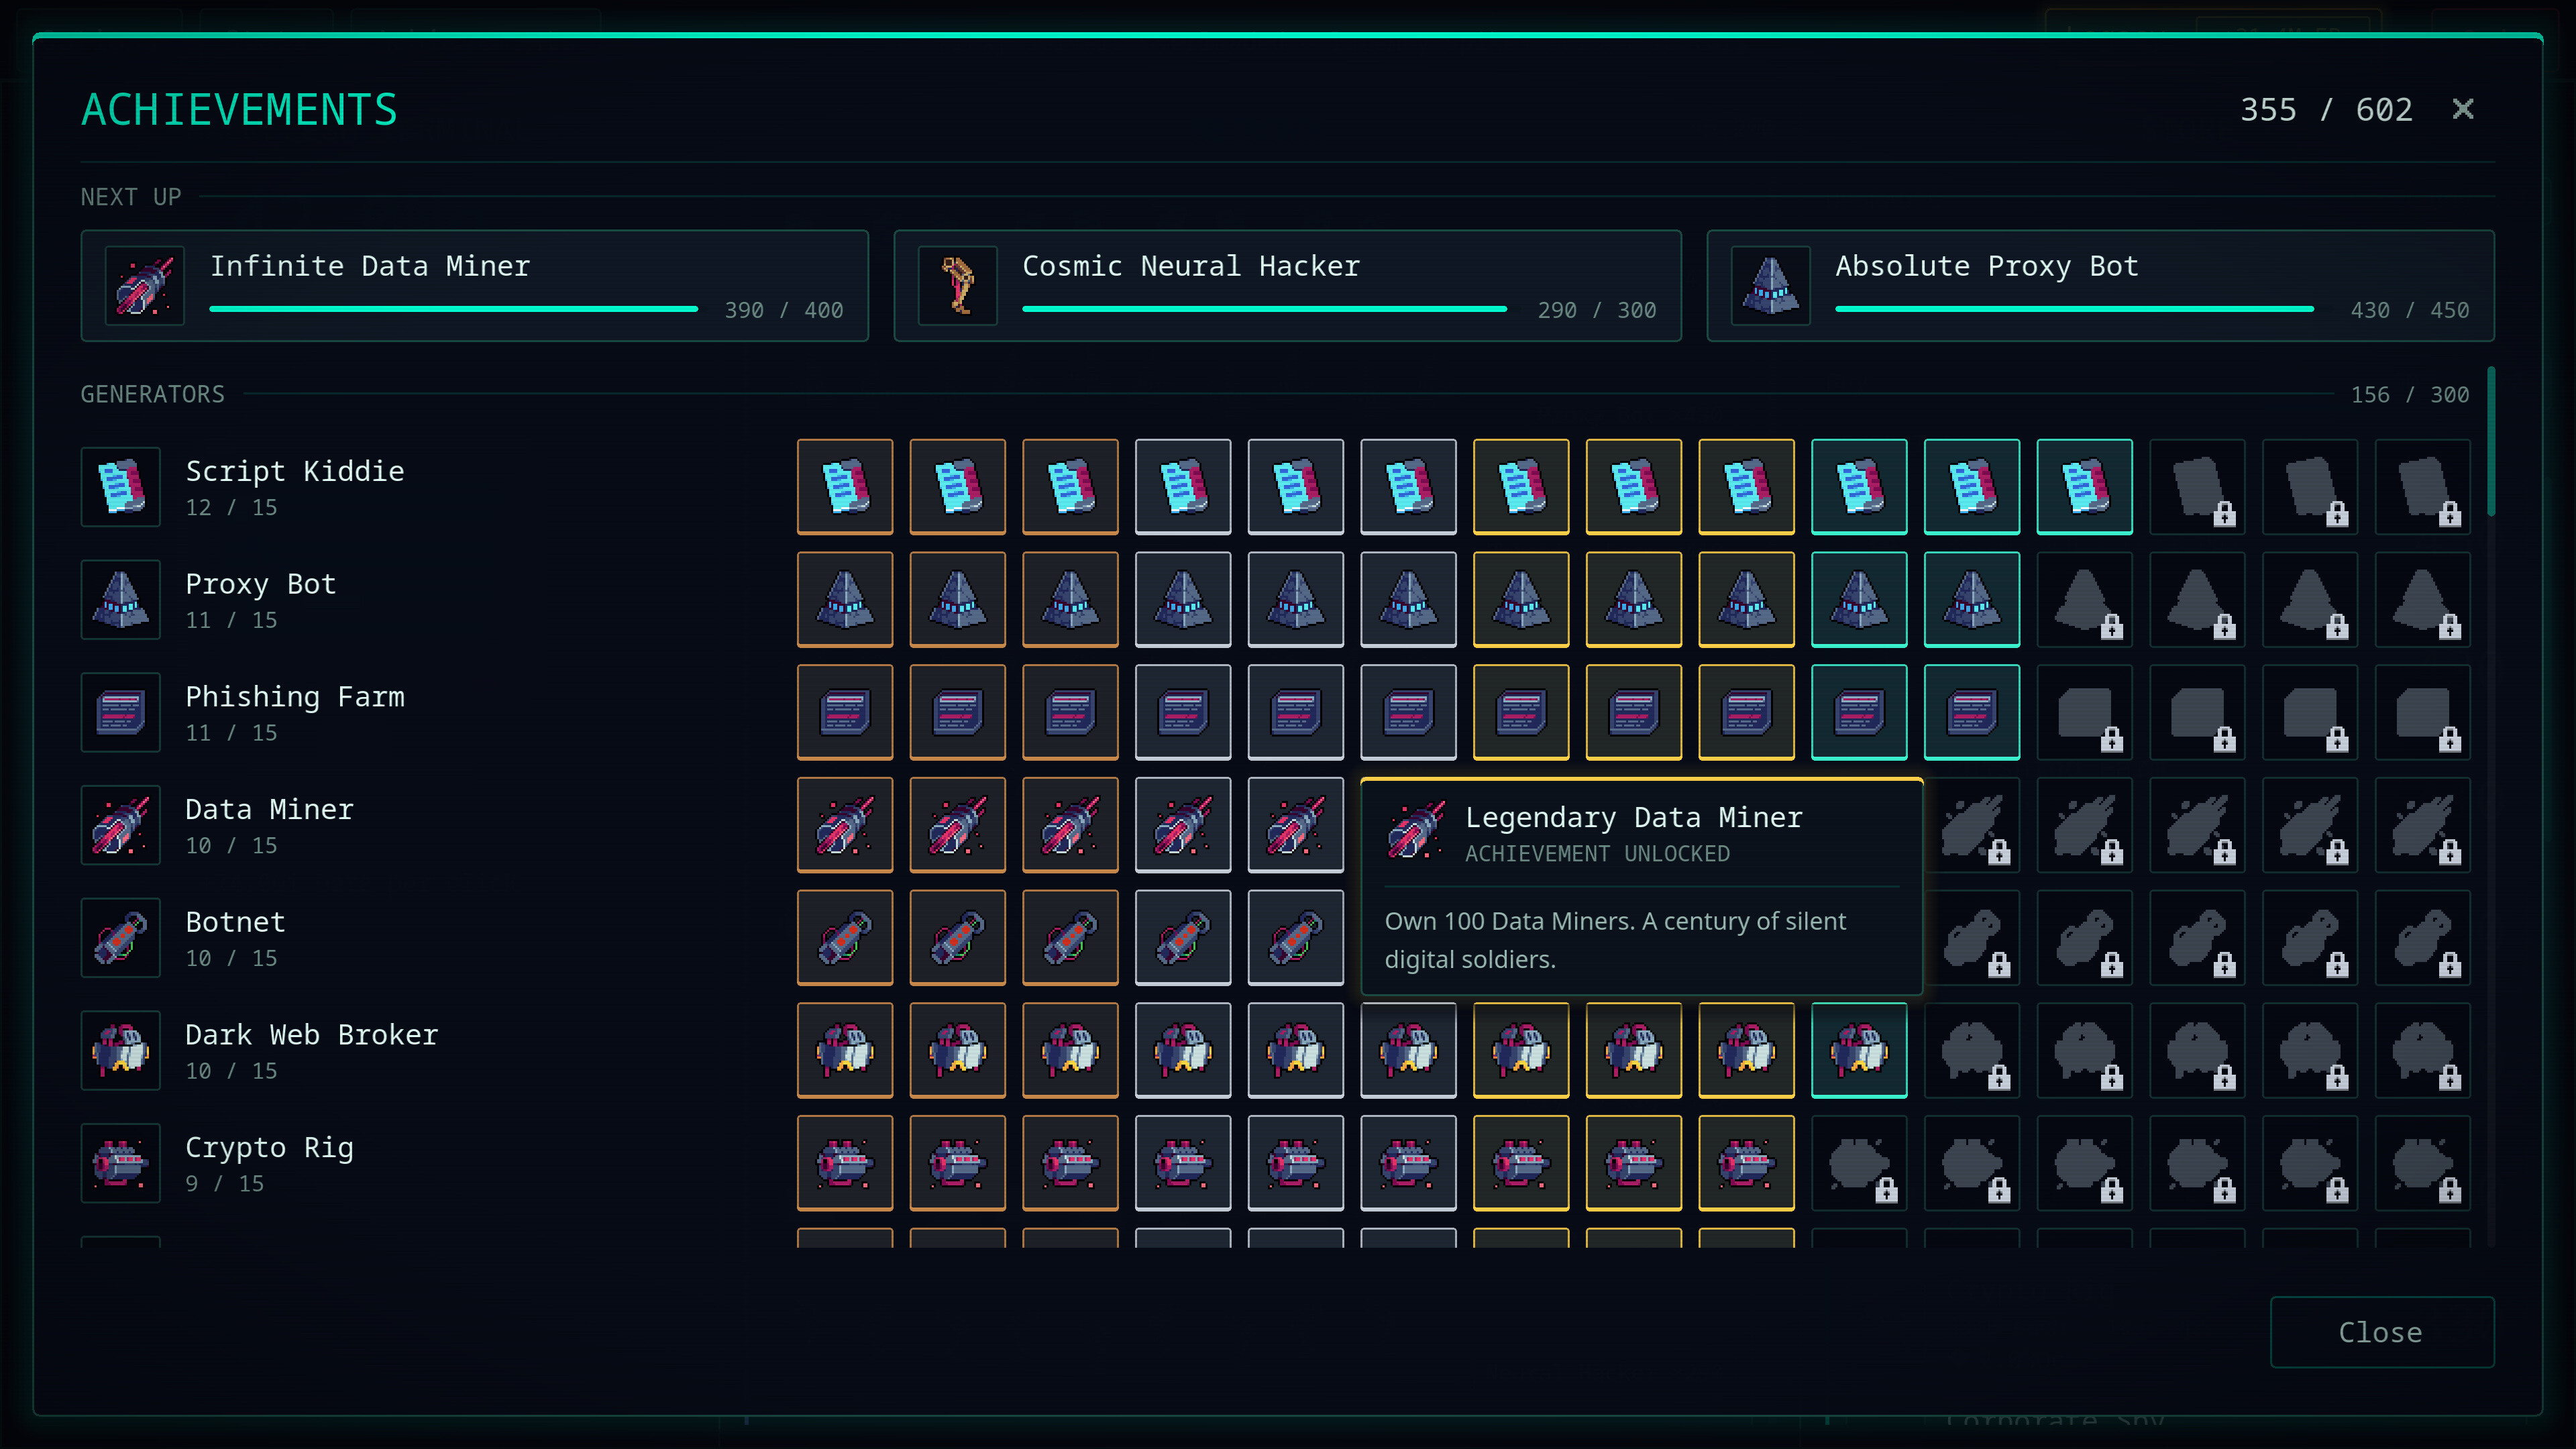The width and height of the screenshot is (2576, 1449).
Task: Click the Phishing Farm generator icon
Action: point(121,712)
